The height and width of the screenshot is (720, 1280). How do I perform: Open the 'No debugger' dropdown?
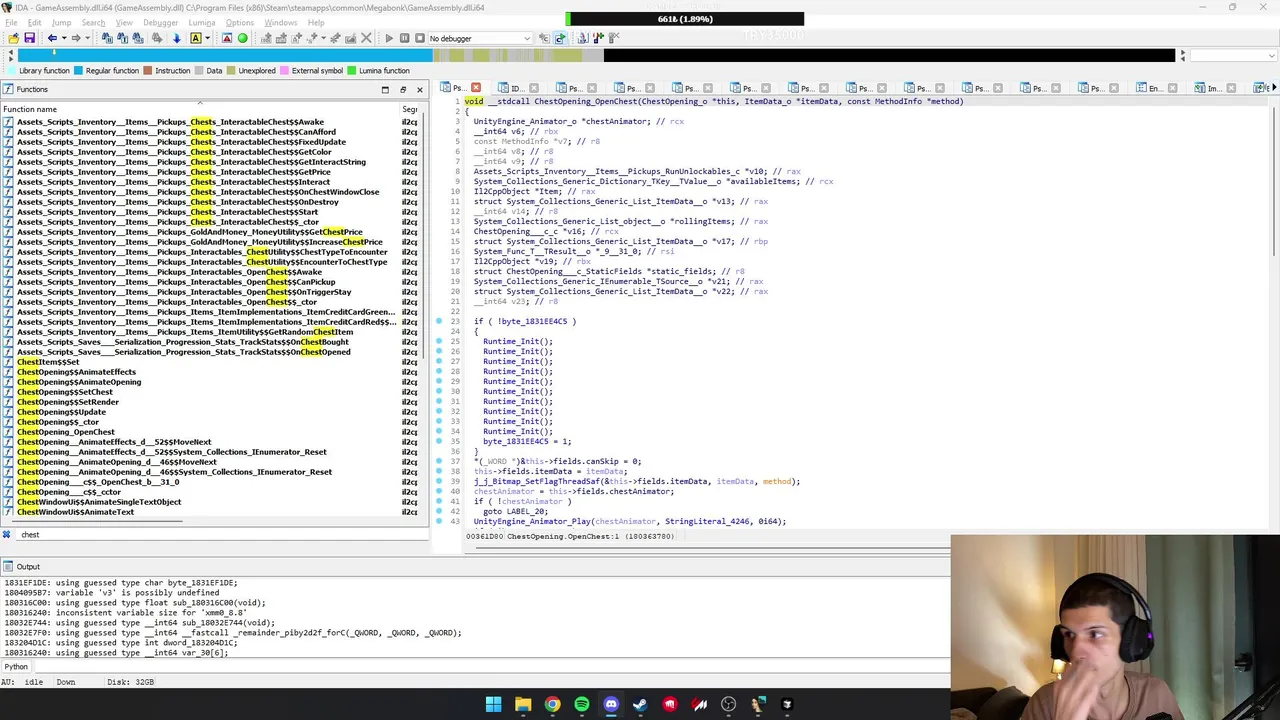click(479, 38)
